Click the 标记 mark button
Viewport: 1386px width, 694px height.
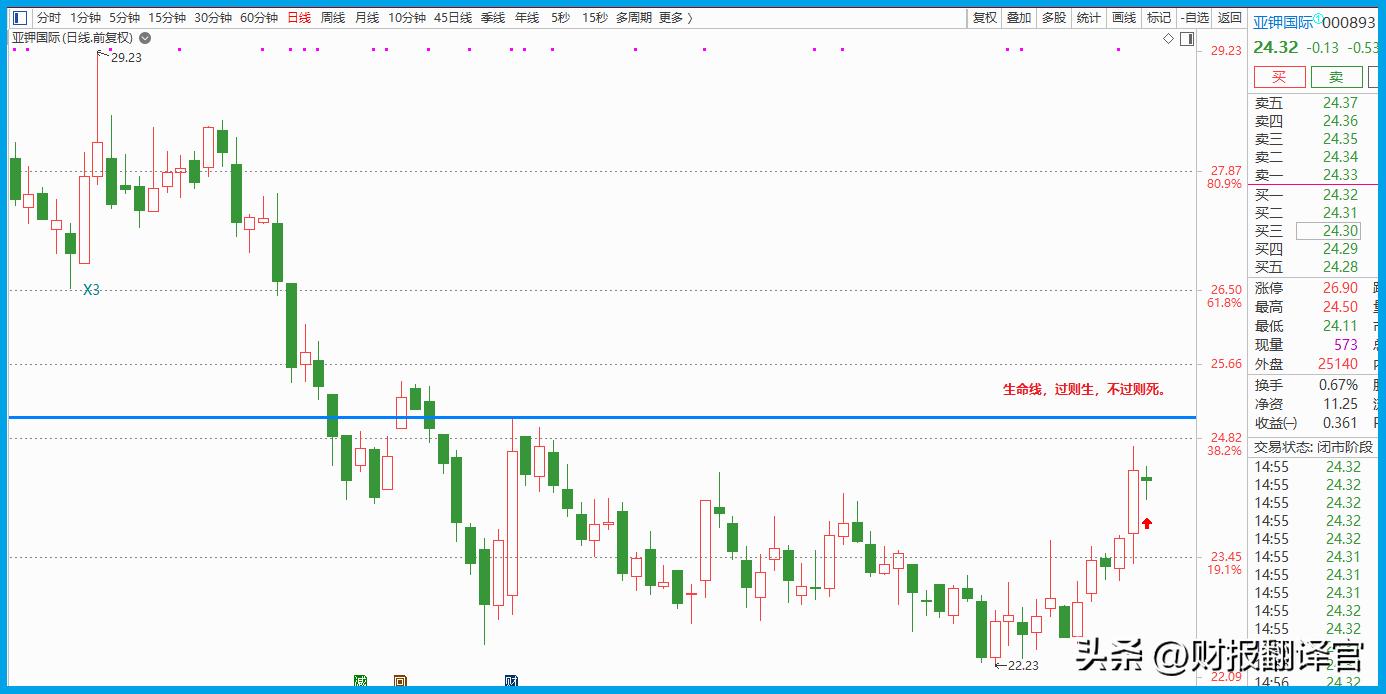pos(1159,18)
